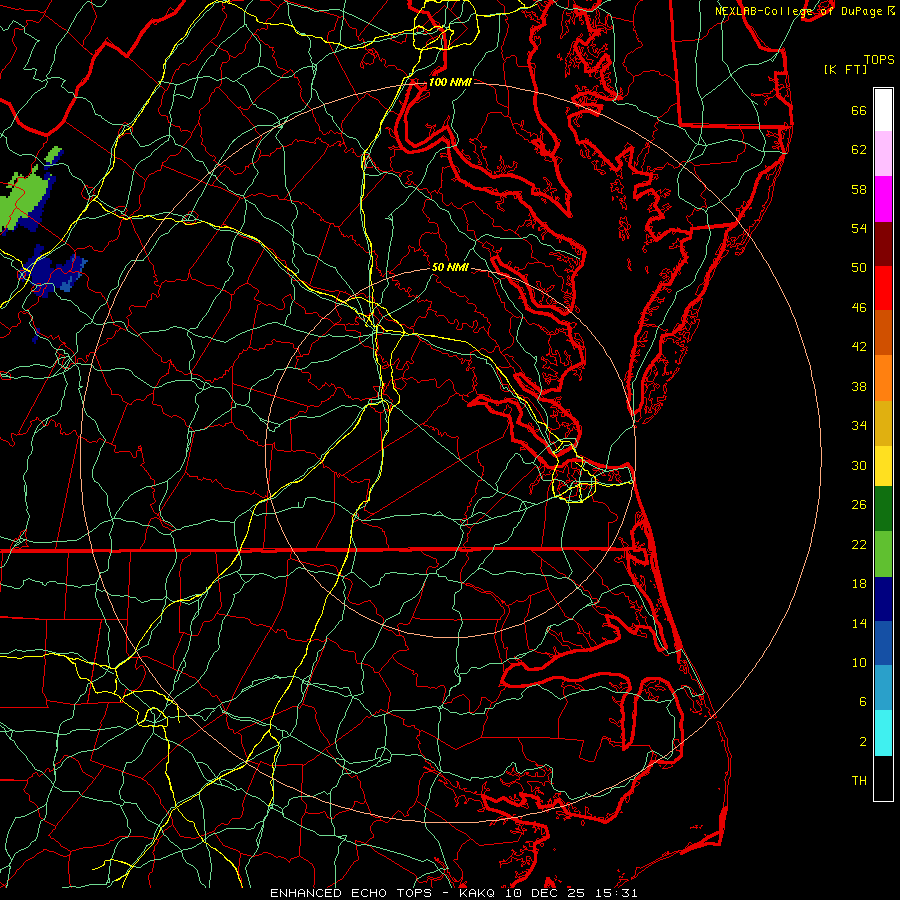This screenshot has height=900, width=900.
Task: Click the "TH" threshold label
Action: pos(859,781)
